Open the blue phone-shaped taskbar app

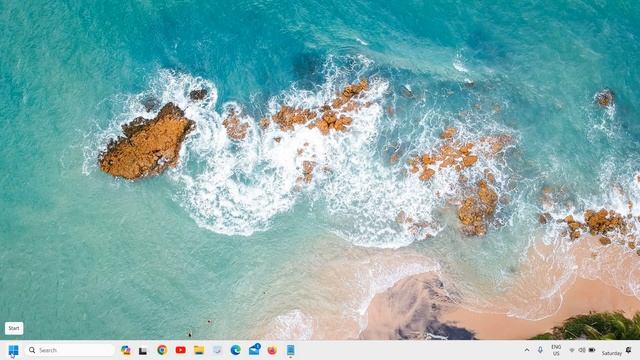291,350
